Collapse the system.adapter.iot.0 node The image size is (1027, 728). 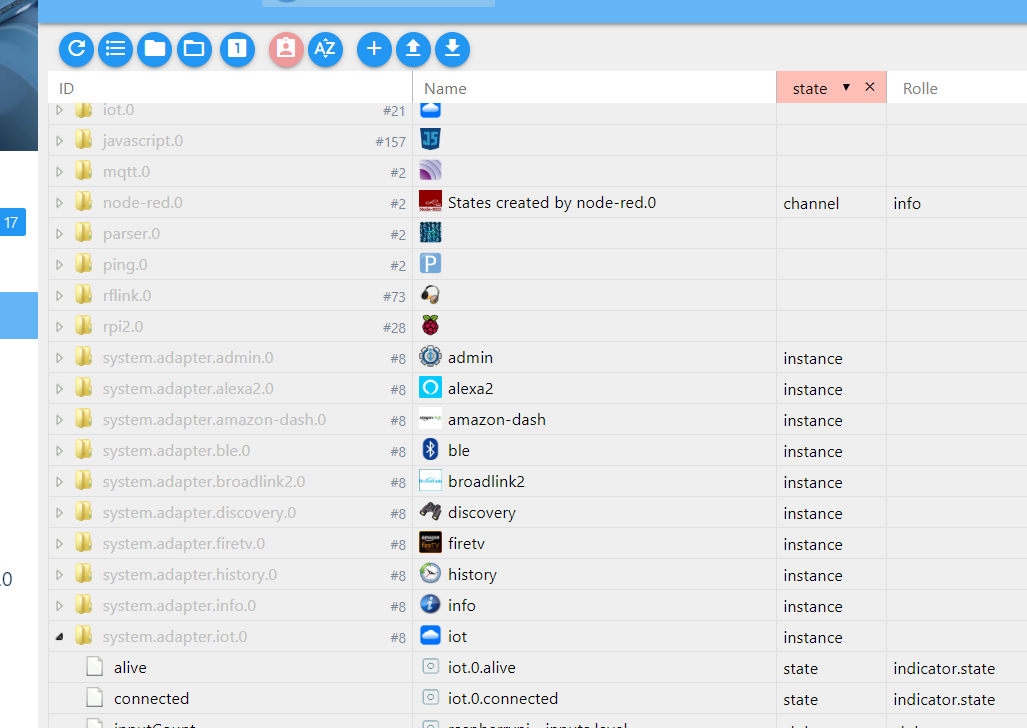(60, 636)
